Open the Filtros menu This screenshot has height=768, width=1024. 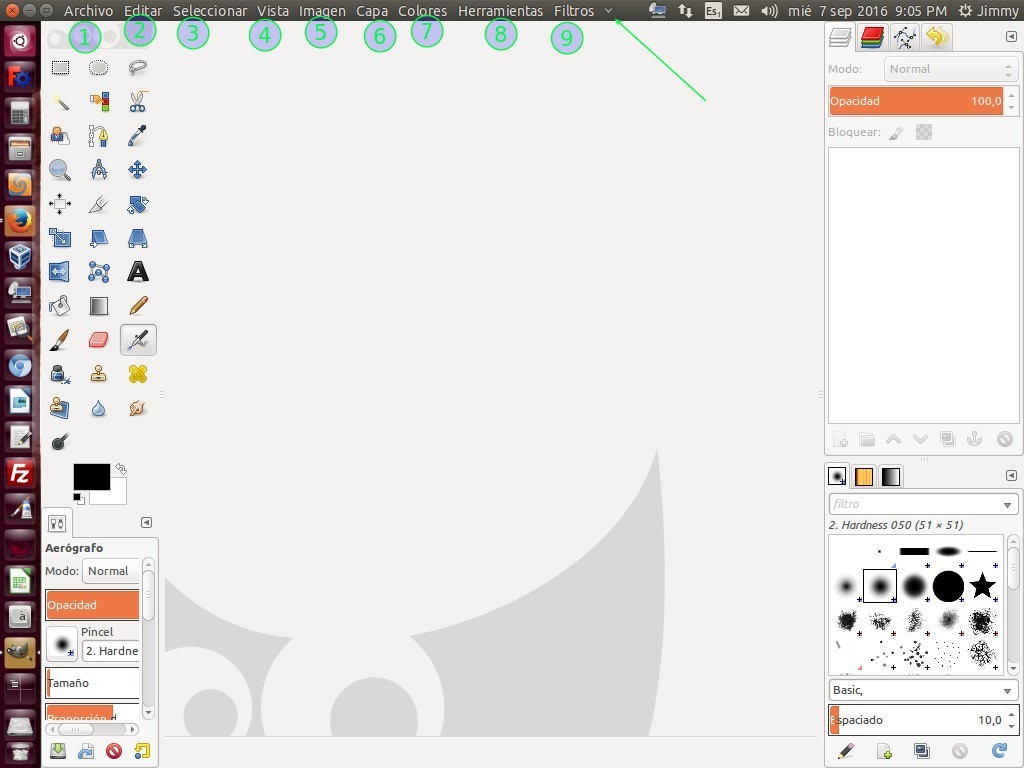click(x=573, y=11)
